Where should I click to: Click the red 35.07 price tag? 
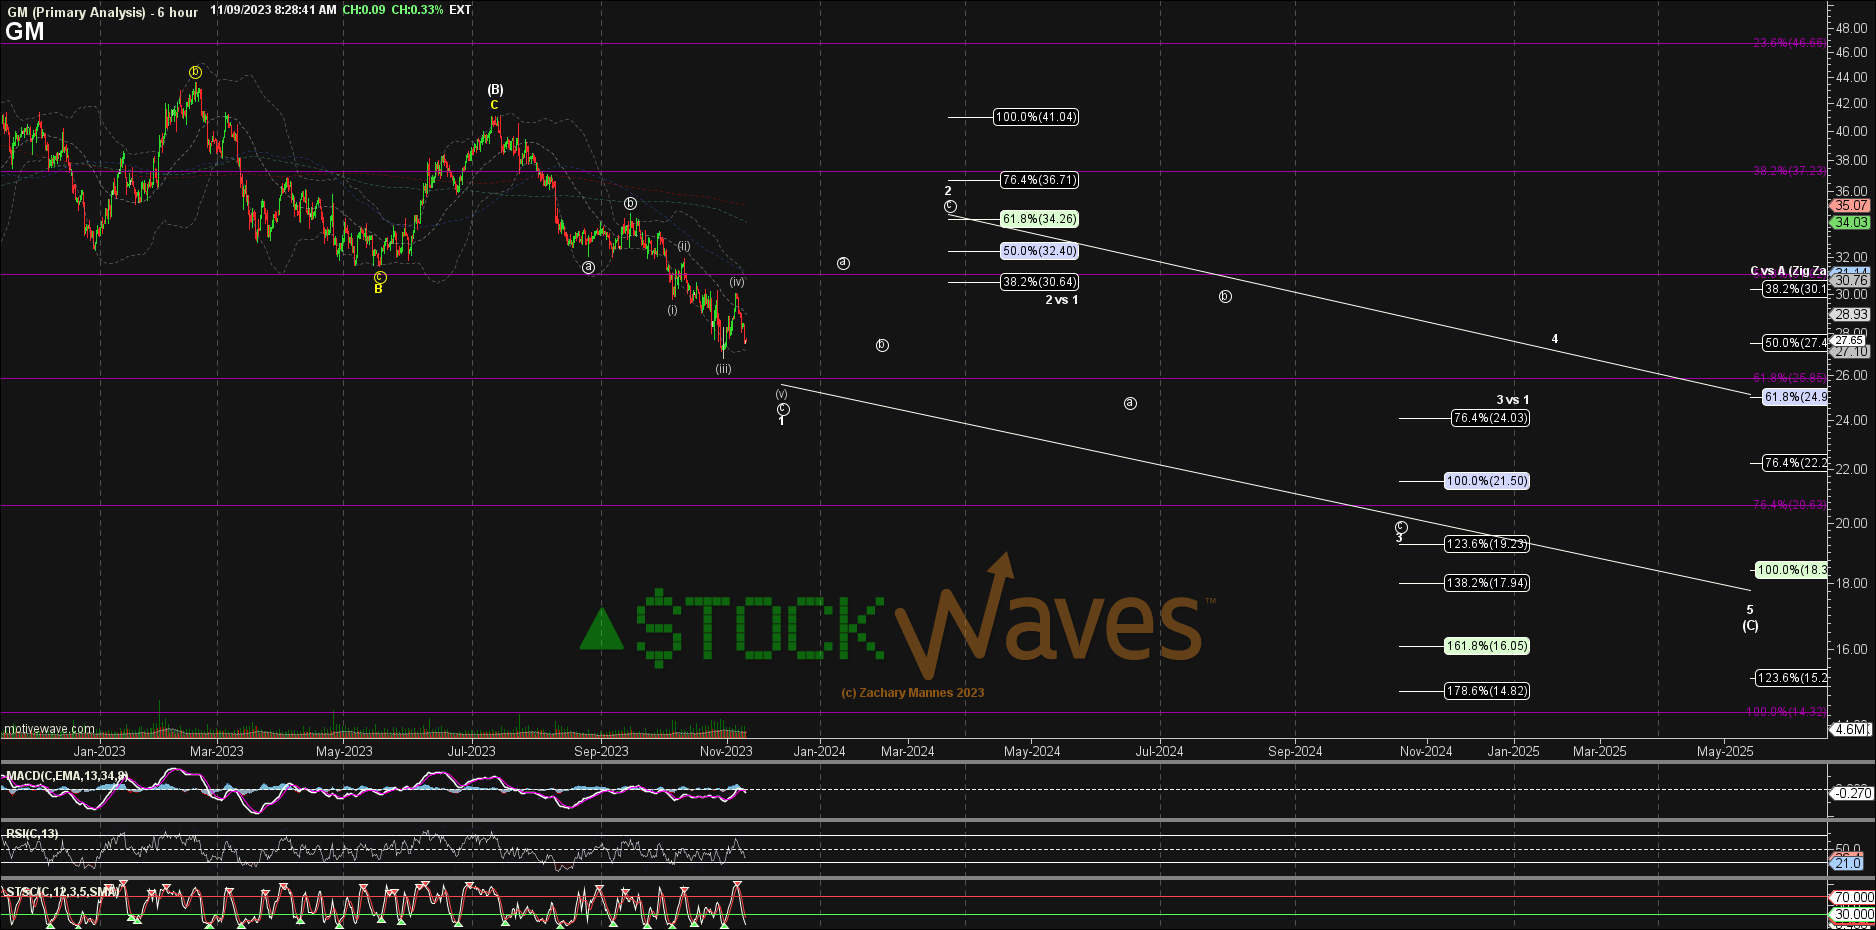1851,206
